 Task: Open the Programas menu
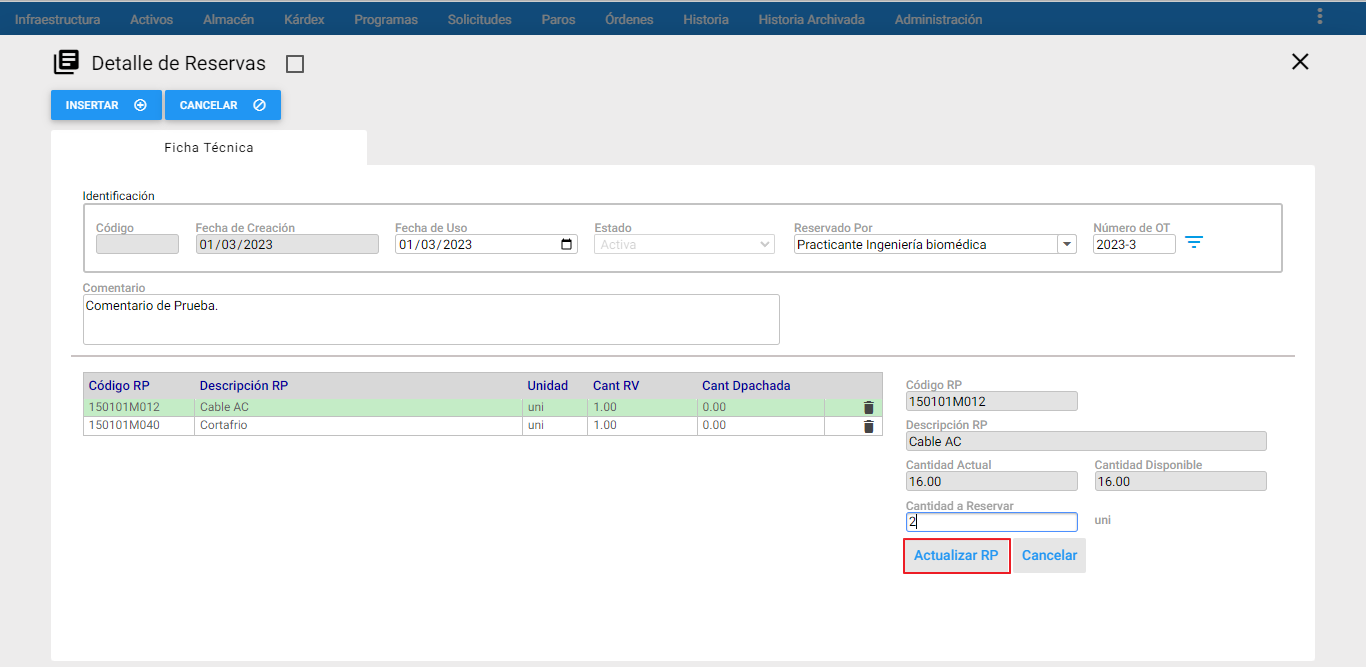point(386,19)
